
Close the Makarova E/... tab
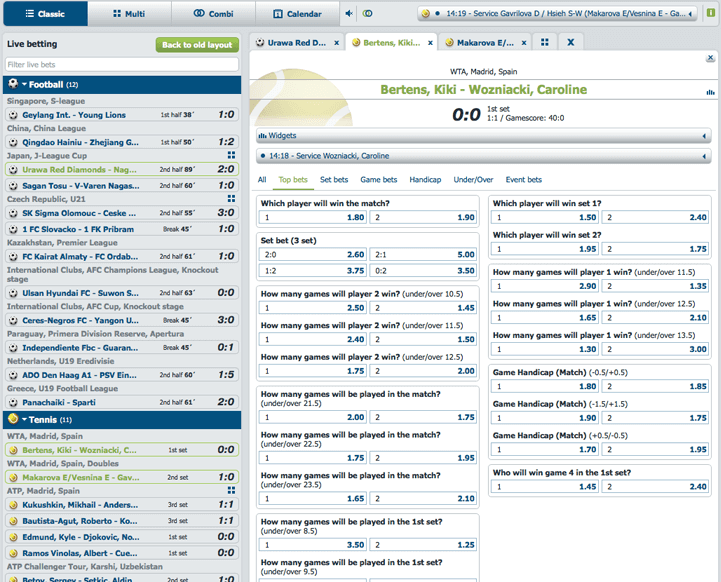coord(524,43)
